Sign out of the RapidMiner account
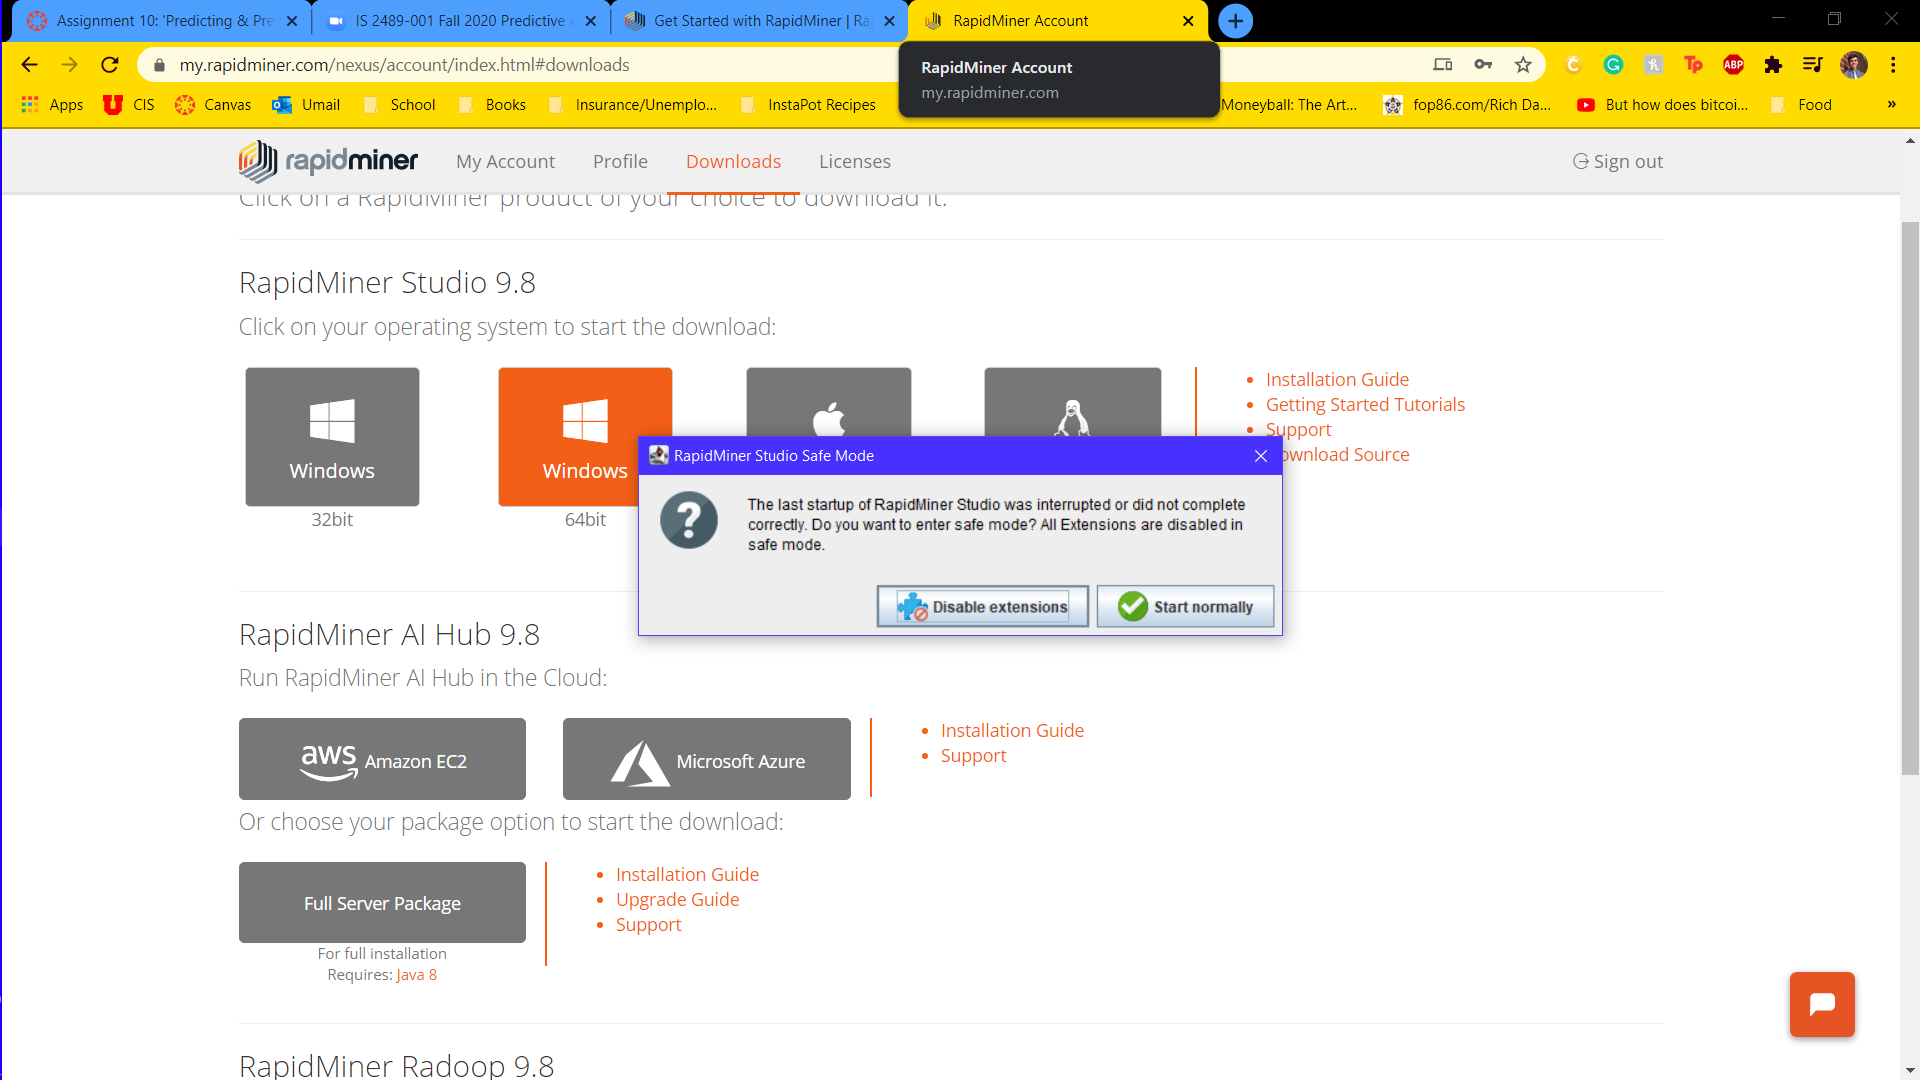This screenshot has height=1080, width=1920. tap(1618, 162)
